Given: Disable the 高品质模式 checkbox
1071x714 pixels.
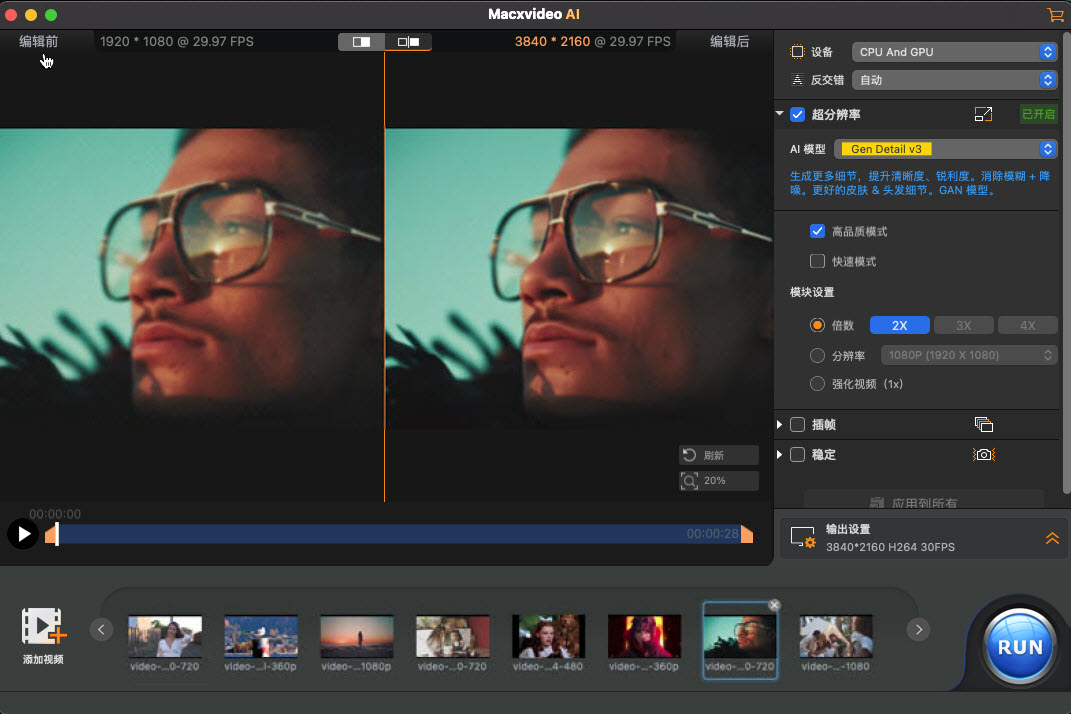Looking at the screenshot, I should (817, 231).
